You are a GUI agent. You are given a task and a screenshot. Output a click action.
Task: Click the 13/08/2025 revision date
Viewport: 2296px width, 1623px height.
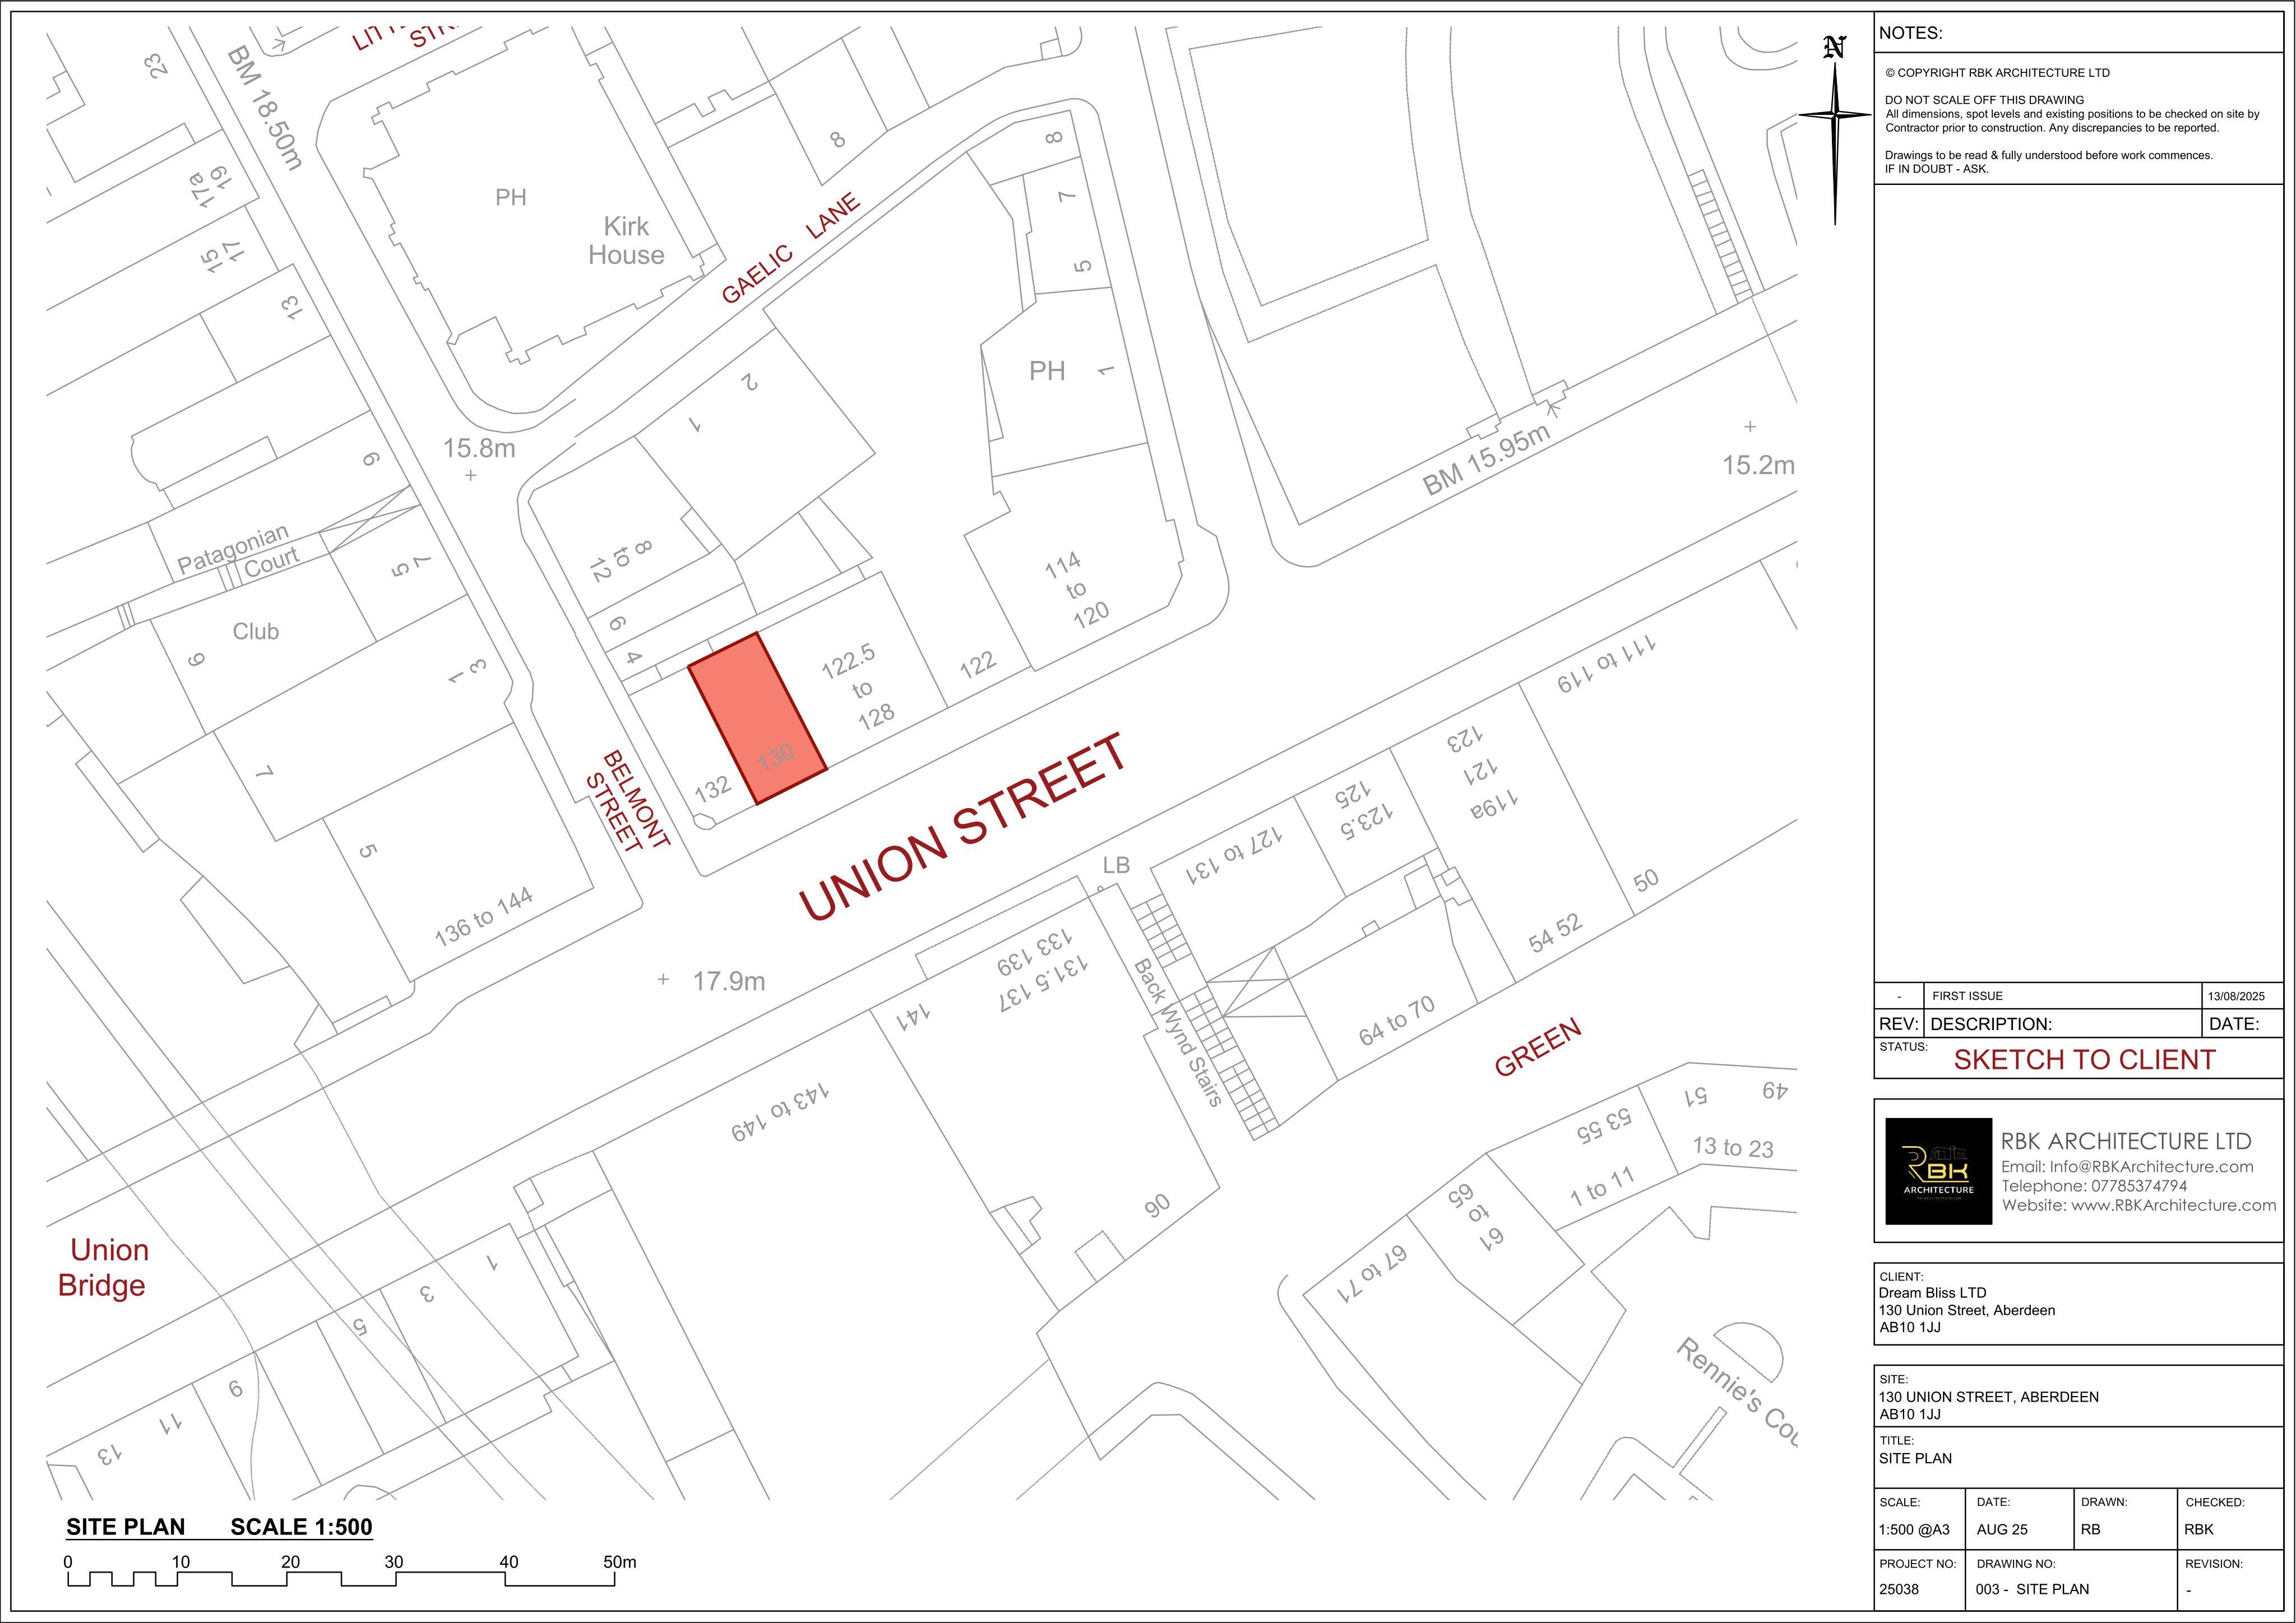(x=2236, y=996)
